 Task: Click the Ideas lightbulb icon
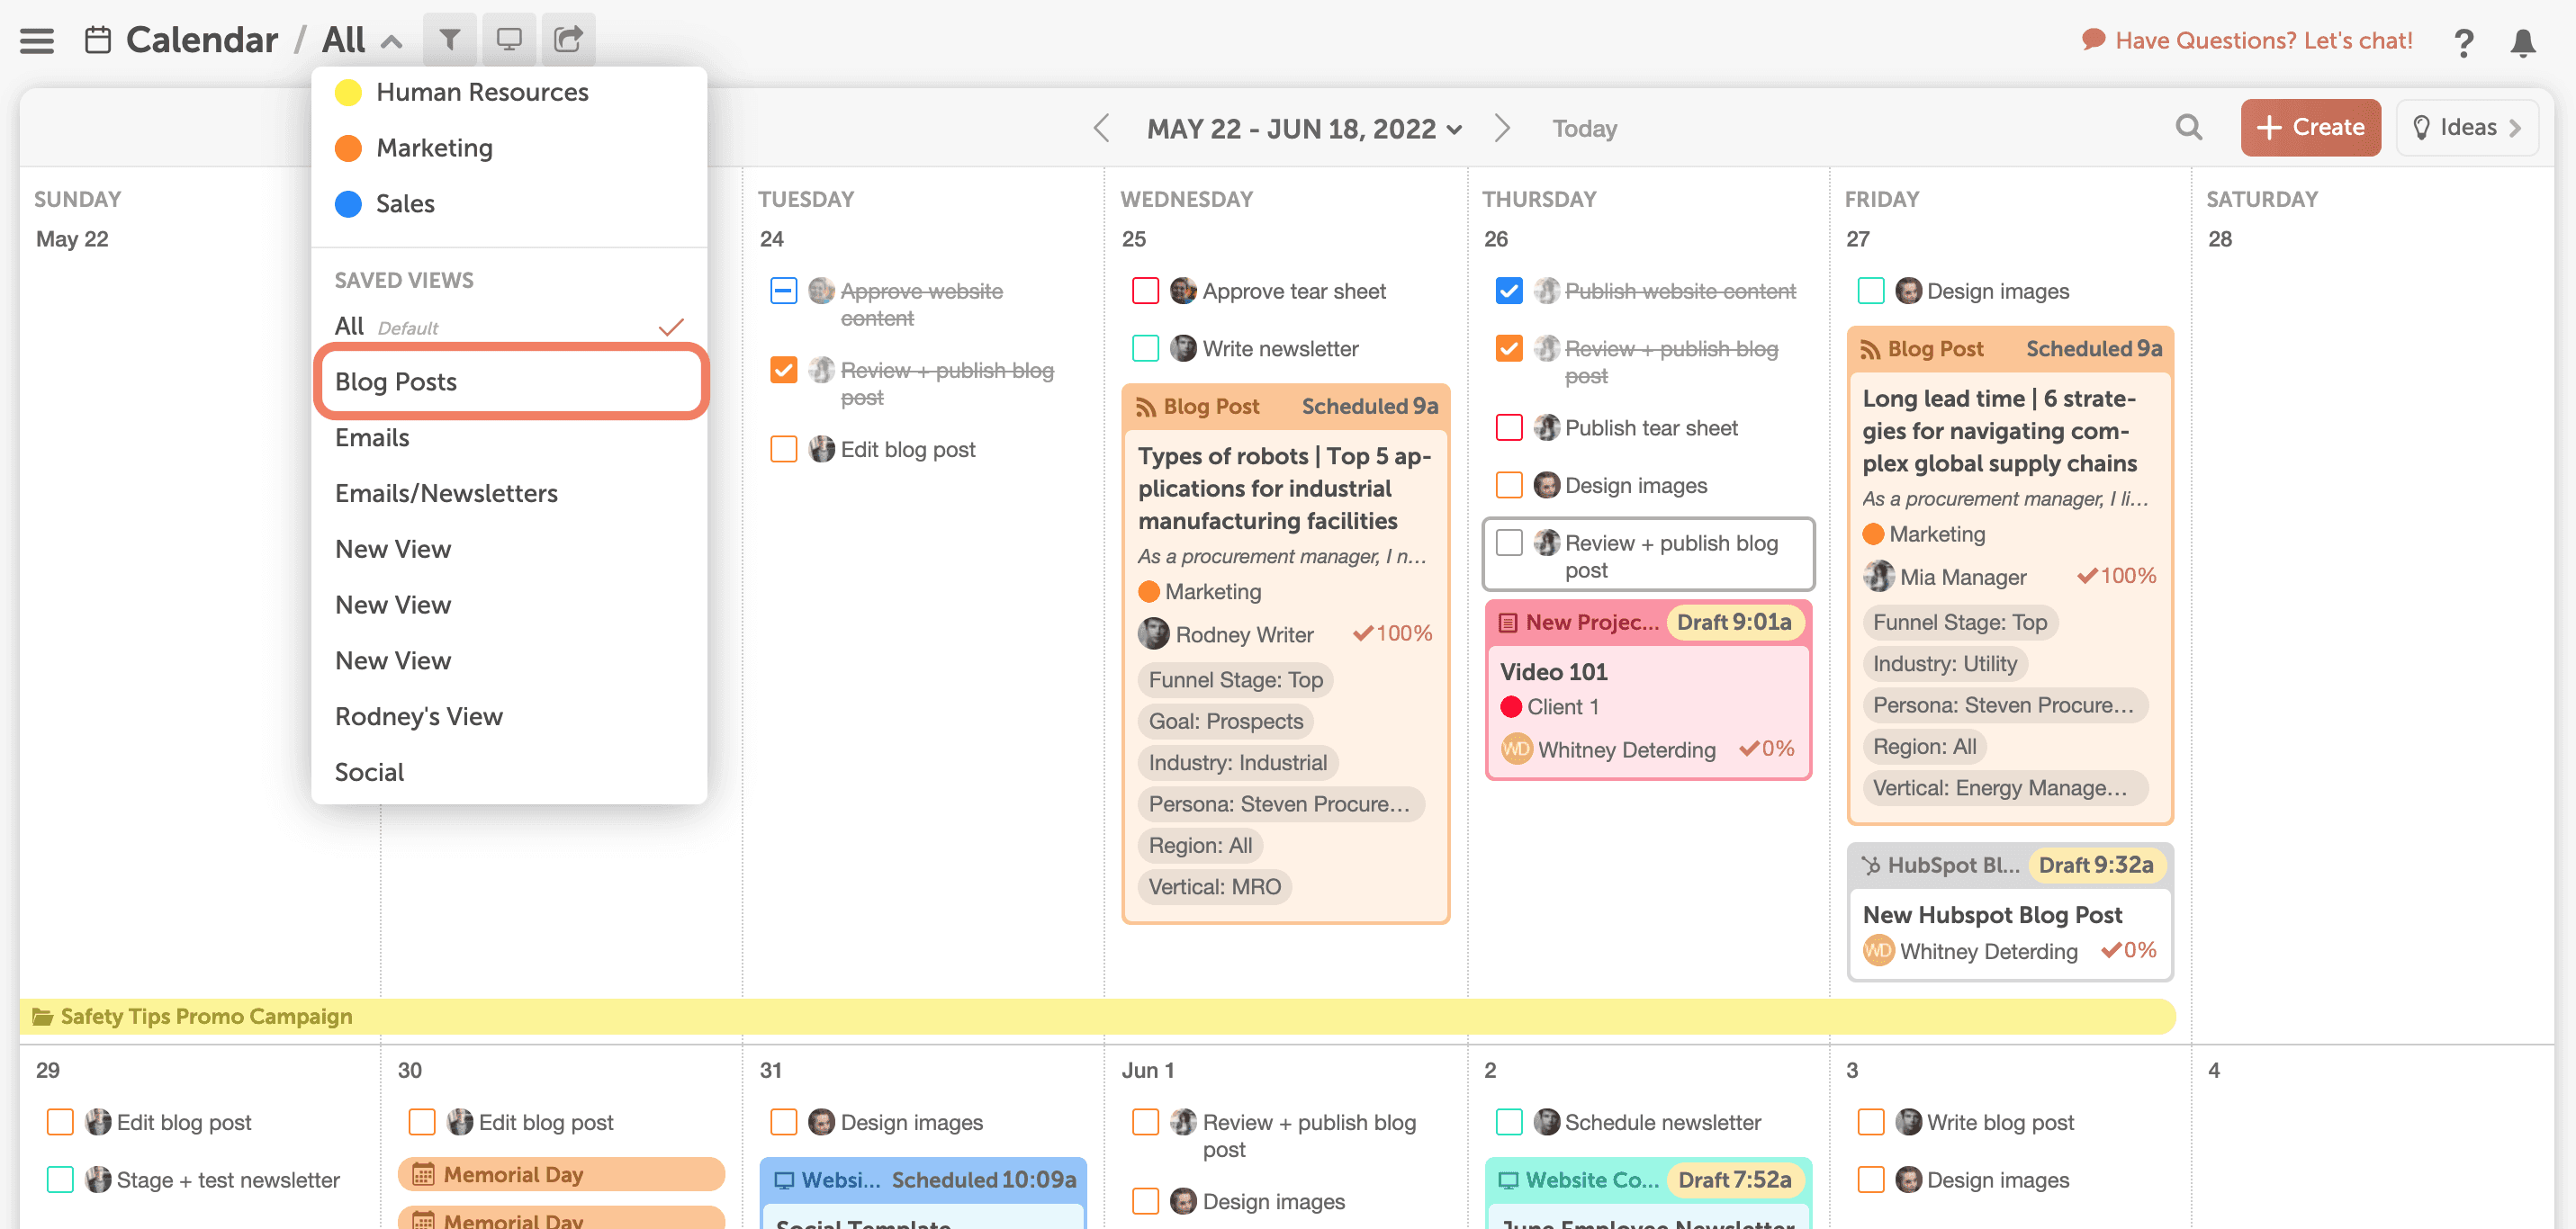(2421, 128)
